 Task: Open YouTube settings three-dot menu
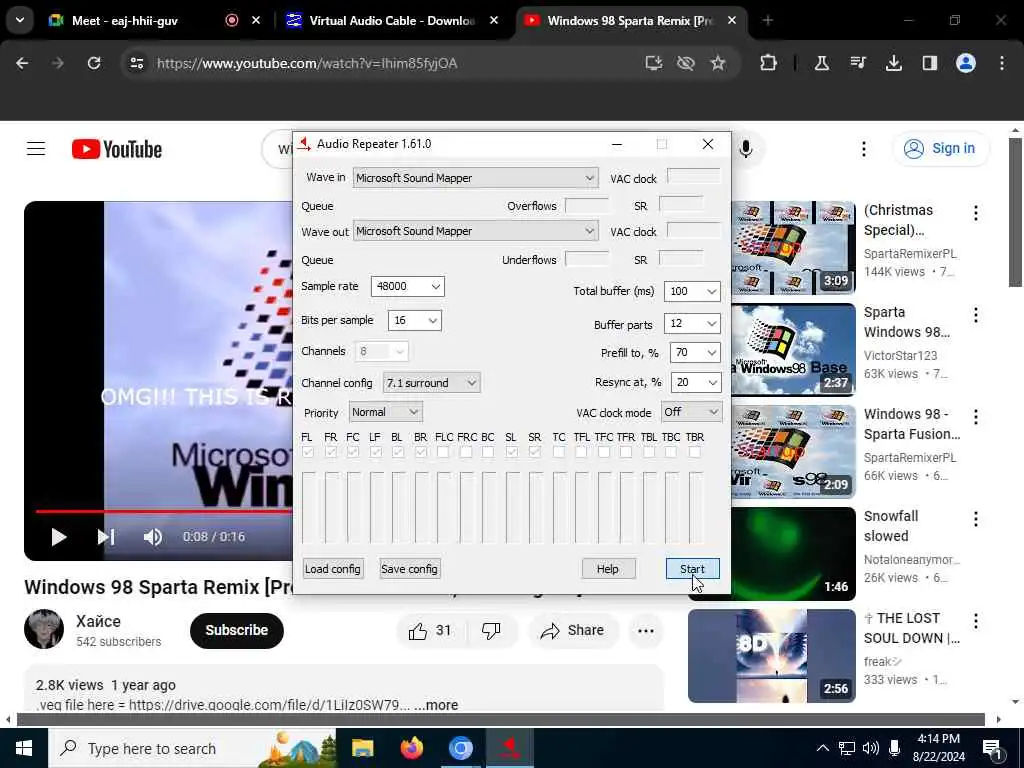(863, 149)
